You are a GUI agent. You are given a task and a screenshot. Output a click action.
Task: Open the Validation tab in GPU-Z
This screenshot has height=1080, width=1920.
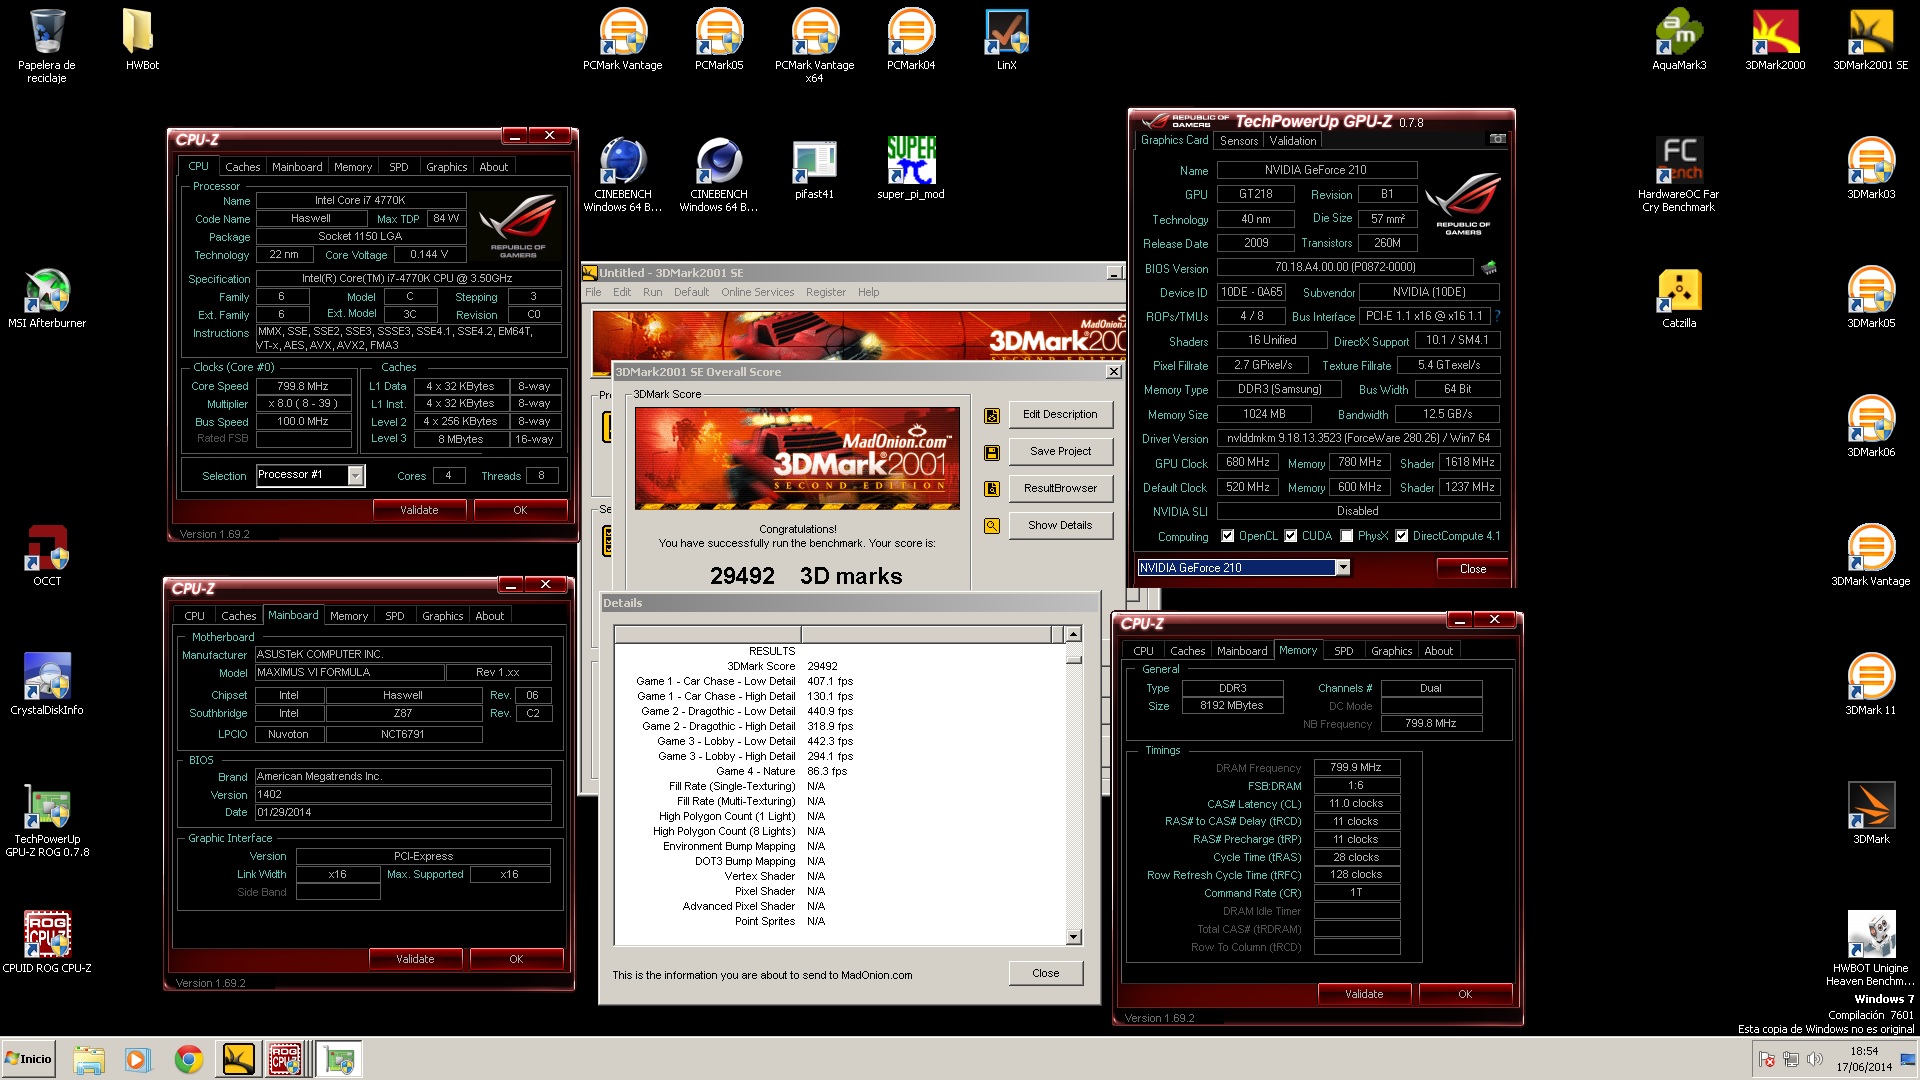(x=1293, y=141)
